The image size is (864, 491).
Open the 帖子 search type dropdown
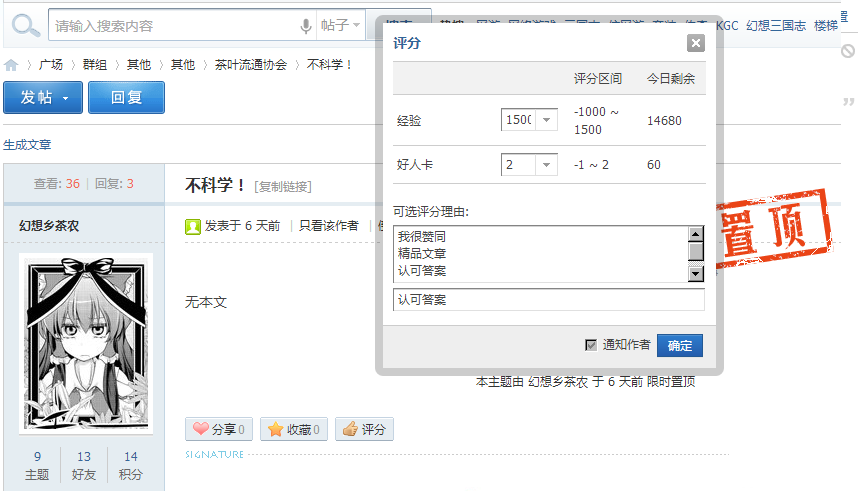pos(341,25)
